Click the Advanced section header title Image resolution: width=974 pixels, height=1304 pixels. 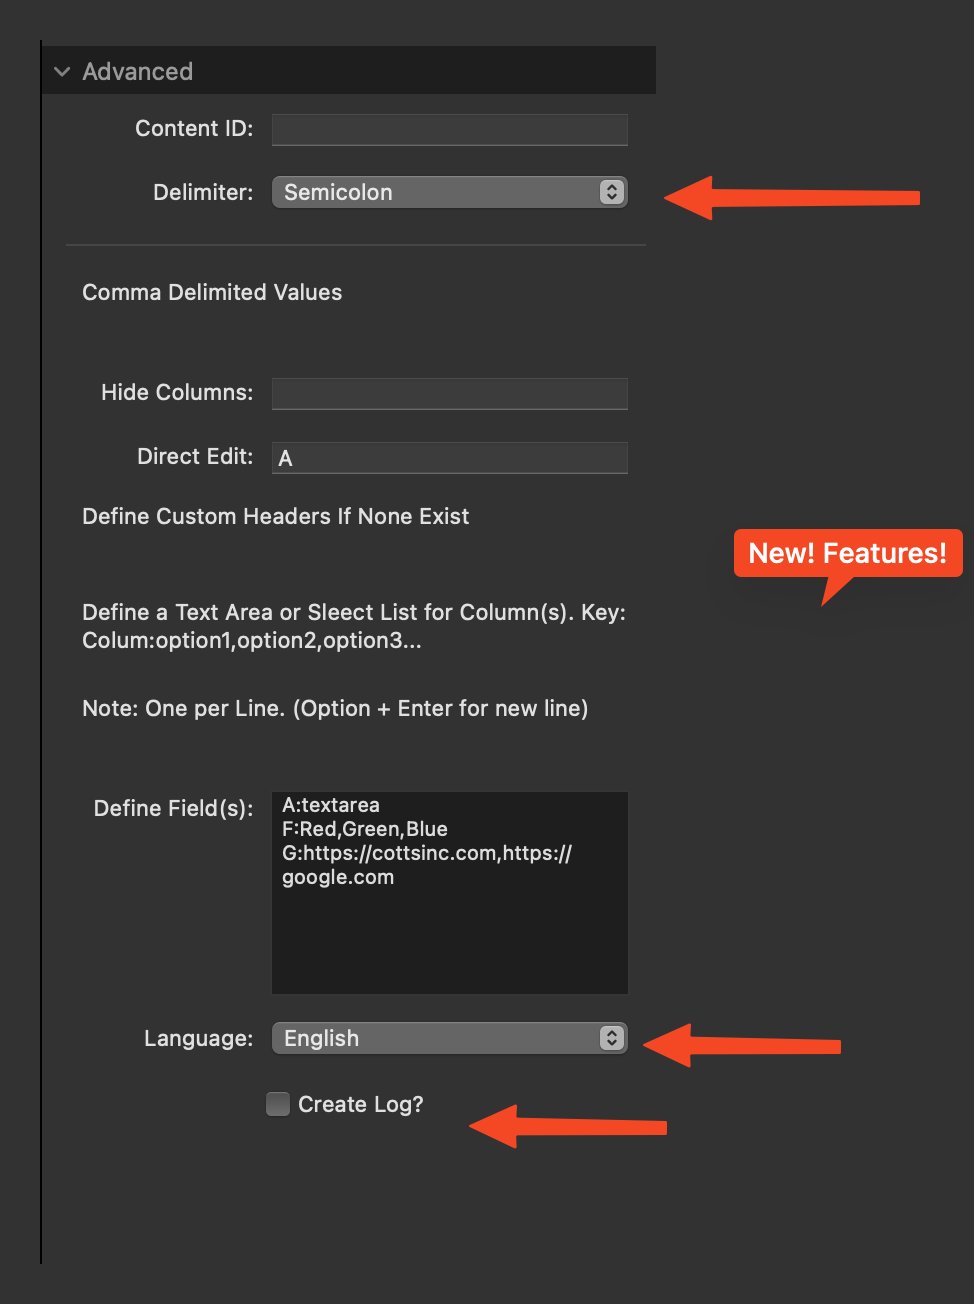(137, 72)
